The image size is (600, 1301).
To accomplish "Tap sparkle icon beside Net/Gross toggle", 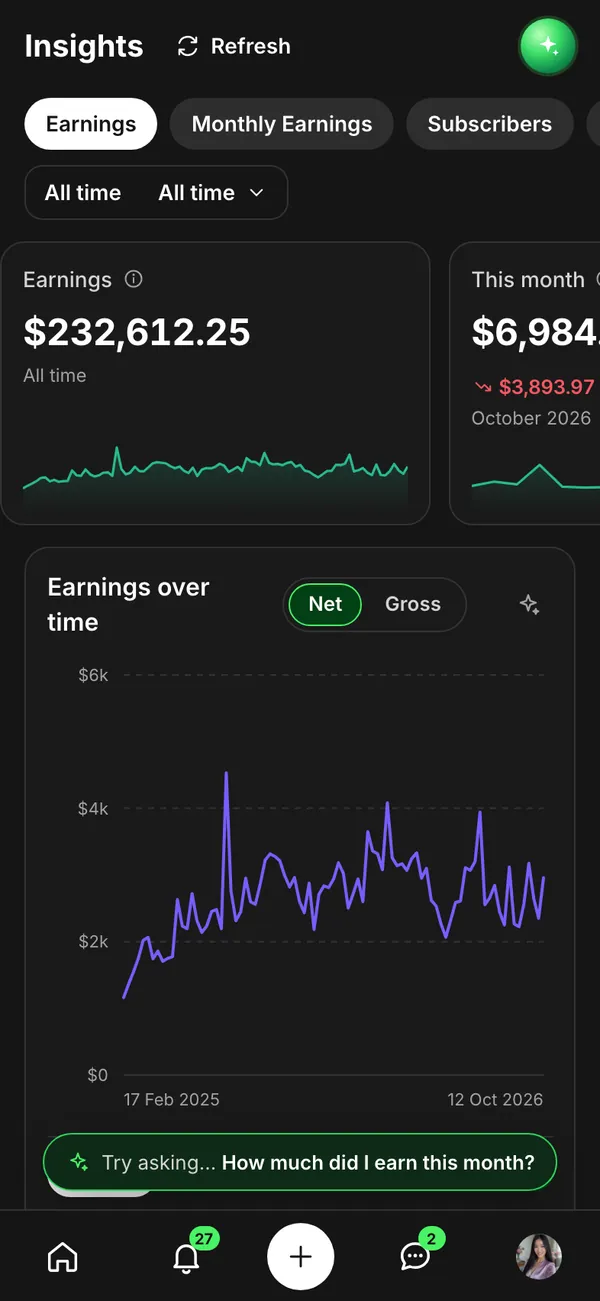I will 530,604.
